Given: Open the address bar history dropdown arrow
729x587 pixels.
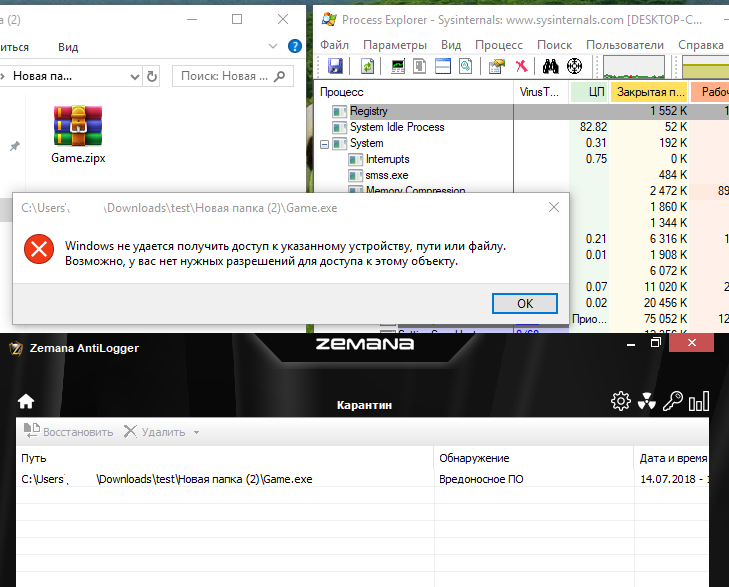Looking at the screenshot, I should (134, 77).
